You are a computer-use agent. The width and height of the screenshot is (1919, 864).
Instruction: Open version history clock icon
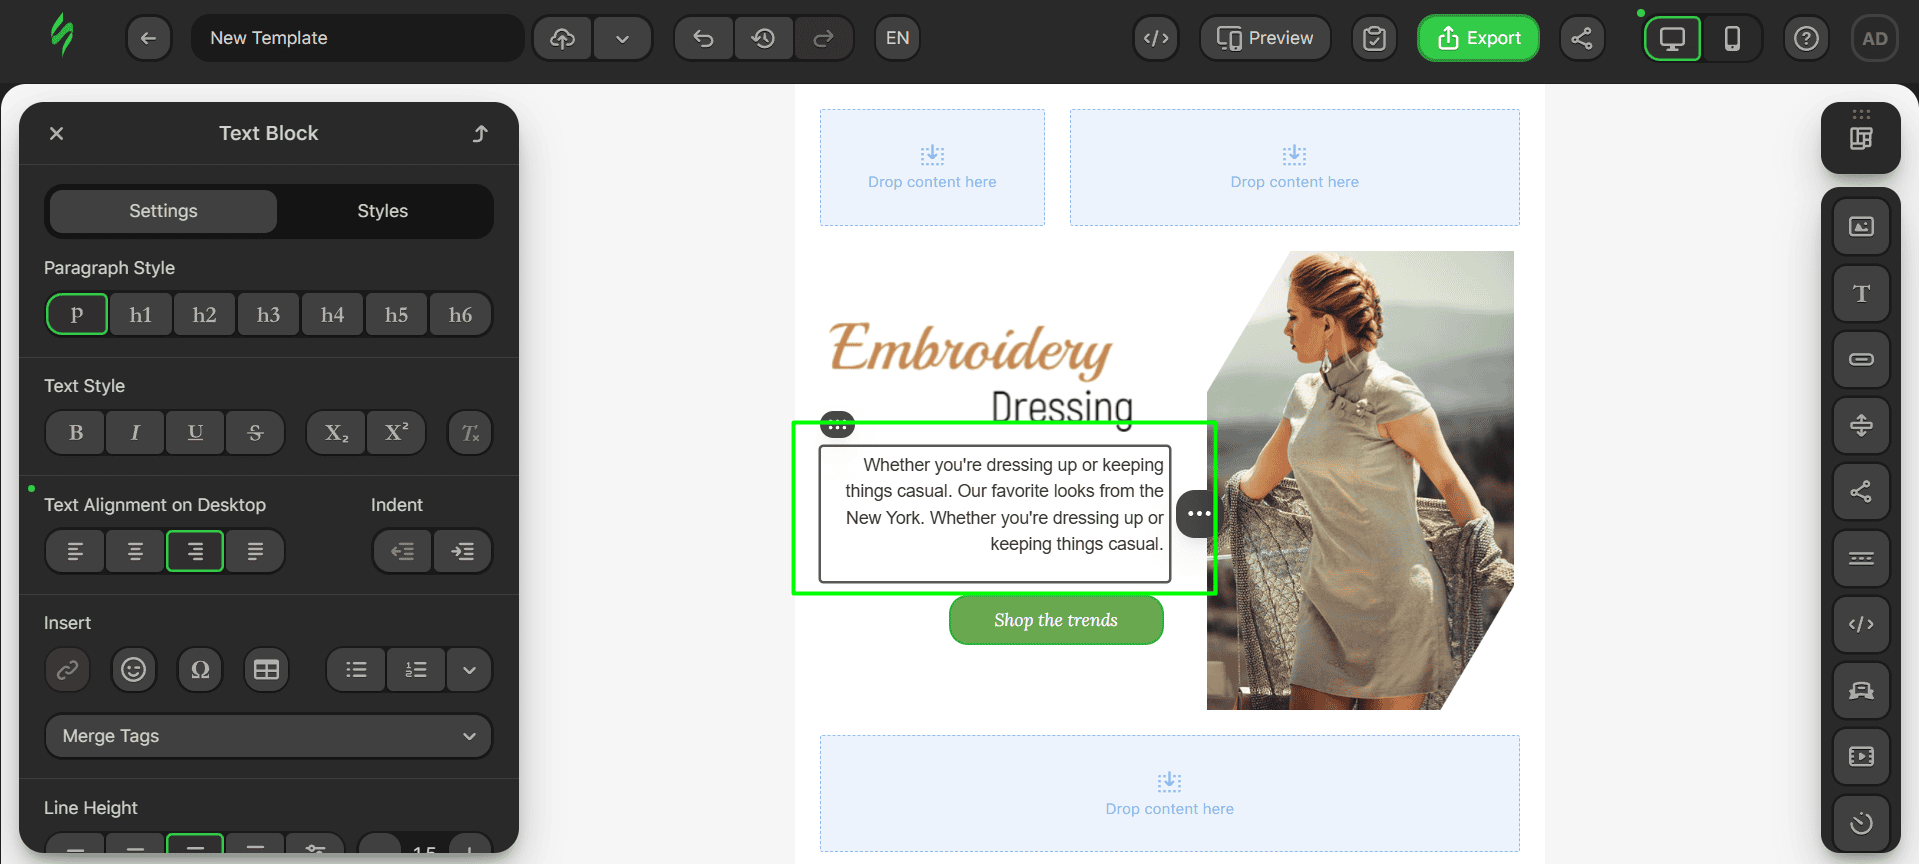point(763,38)
